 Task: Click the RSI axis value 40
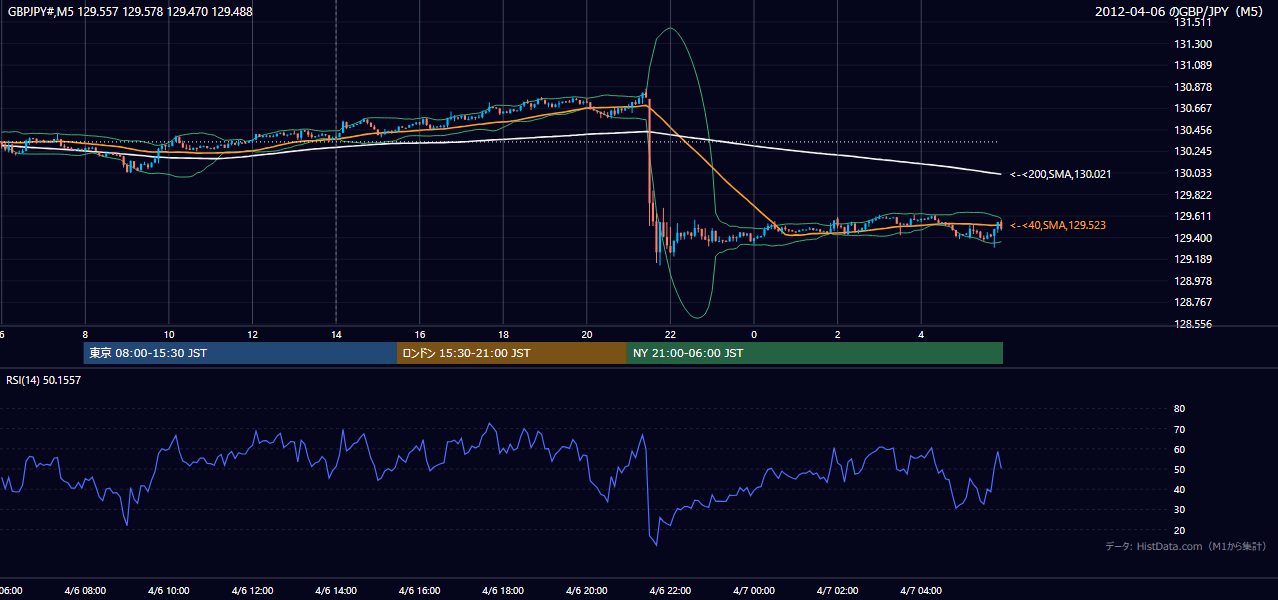pyautogui.click(x=1179, y=489)
